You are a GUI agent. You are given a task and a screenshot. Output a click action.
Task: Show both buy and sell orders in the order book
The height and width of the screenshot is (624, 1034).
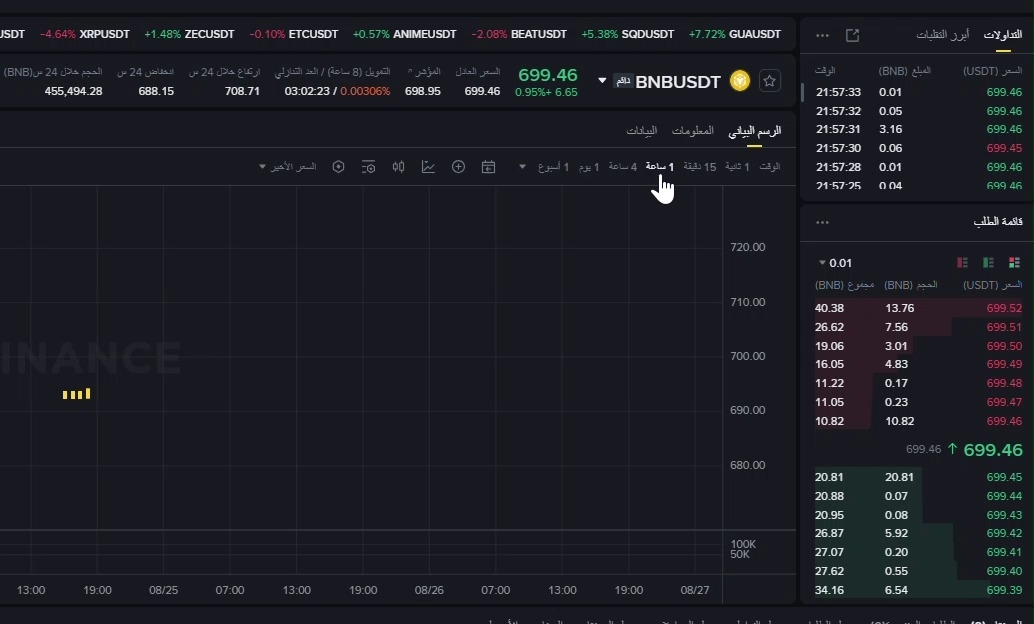pyautogui.click(x=1014, y=263)
